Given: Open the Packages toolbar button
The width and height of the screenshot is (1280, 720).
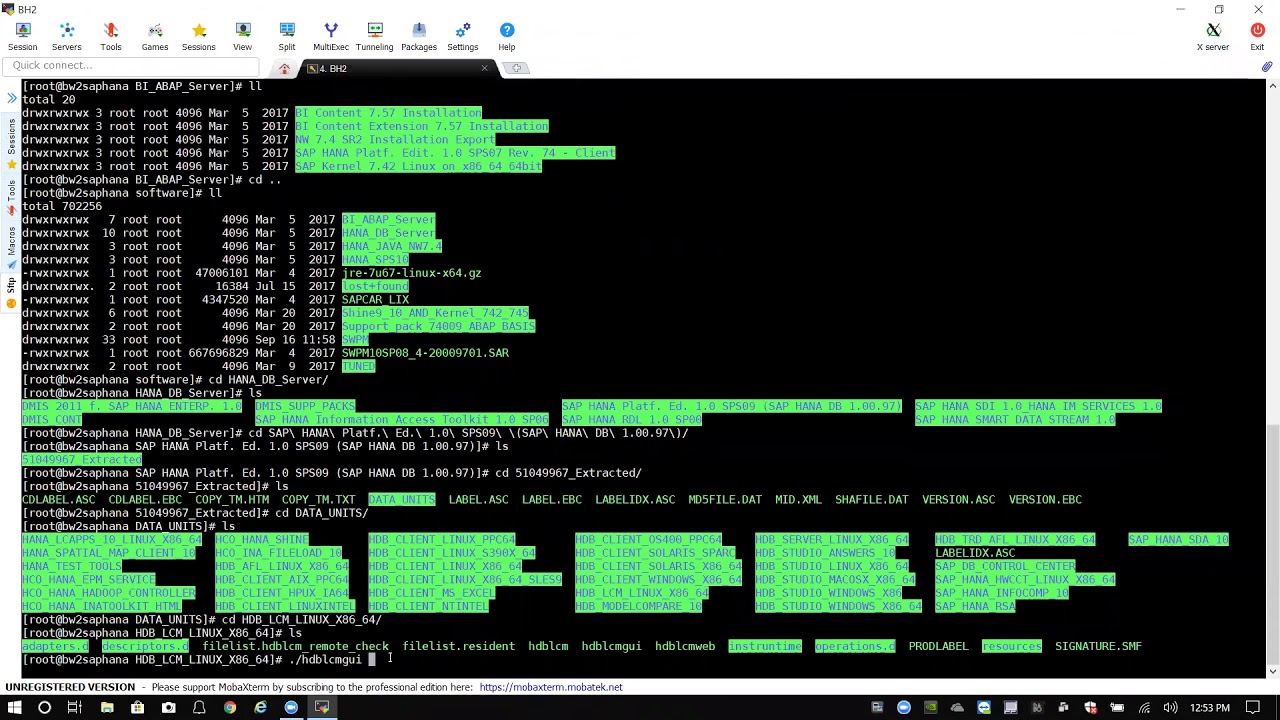Looking at the screenshot, I should point(419,37).
